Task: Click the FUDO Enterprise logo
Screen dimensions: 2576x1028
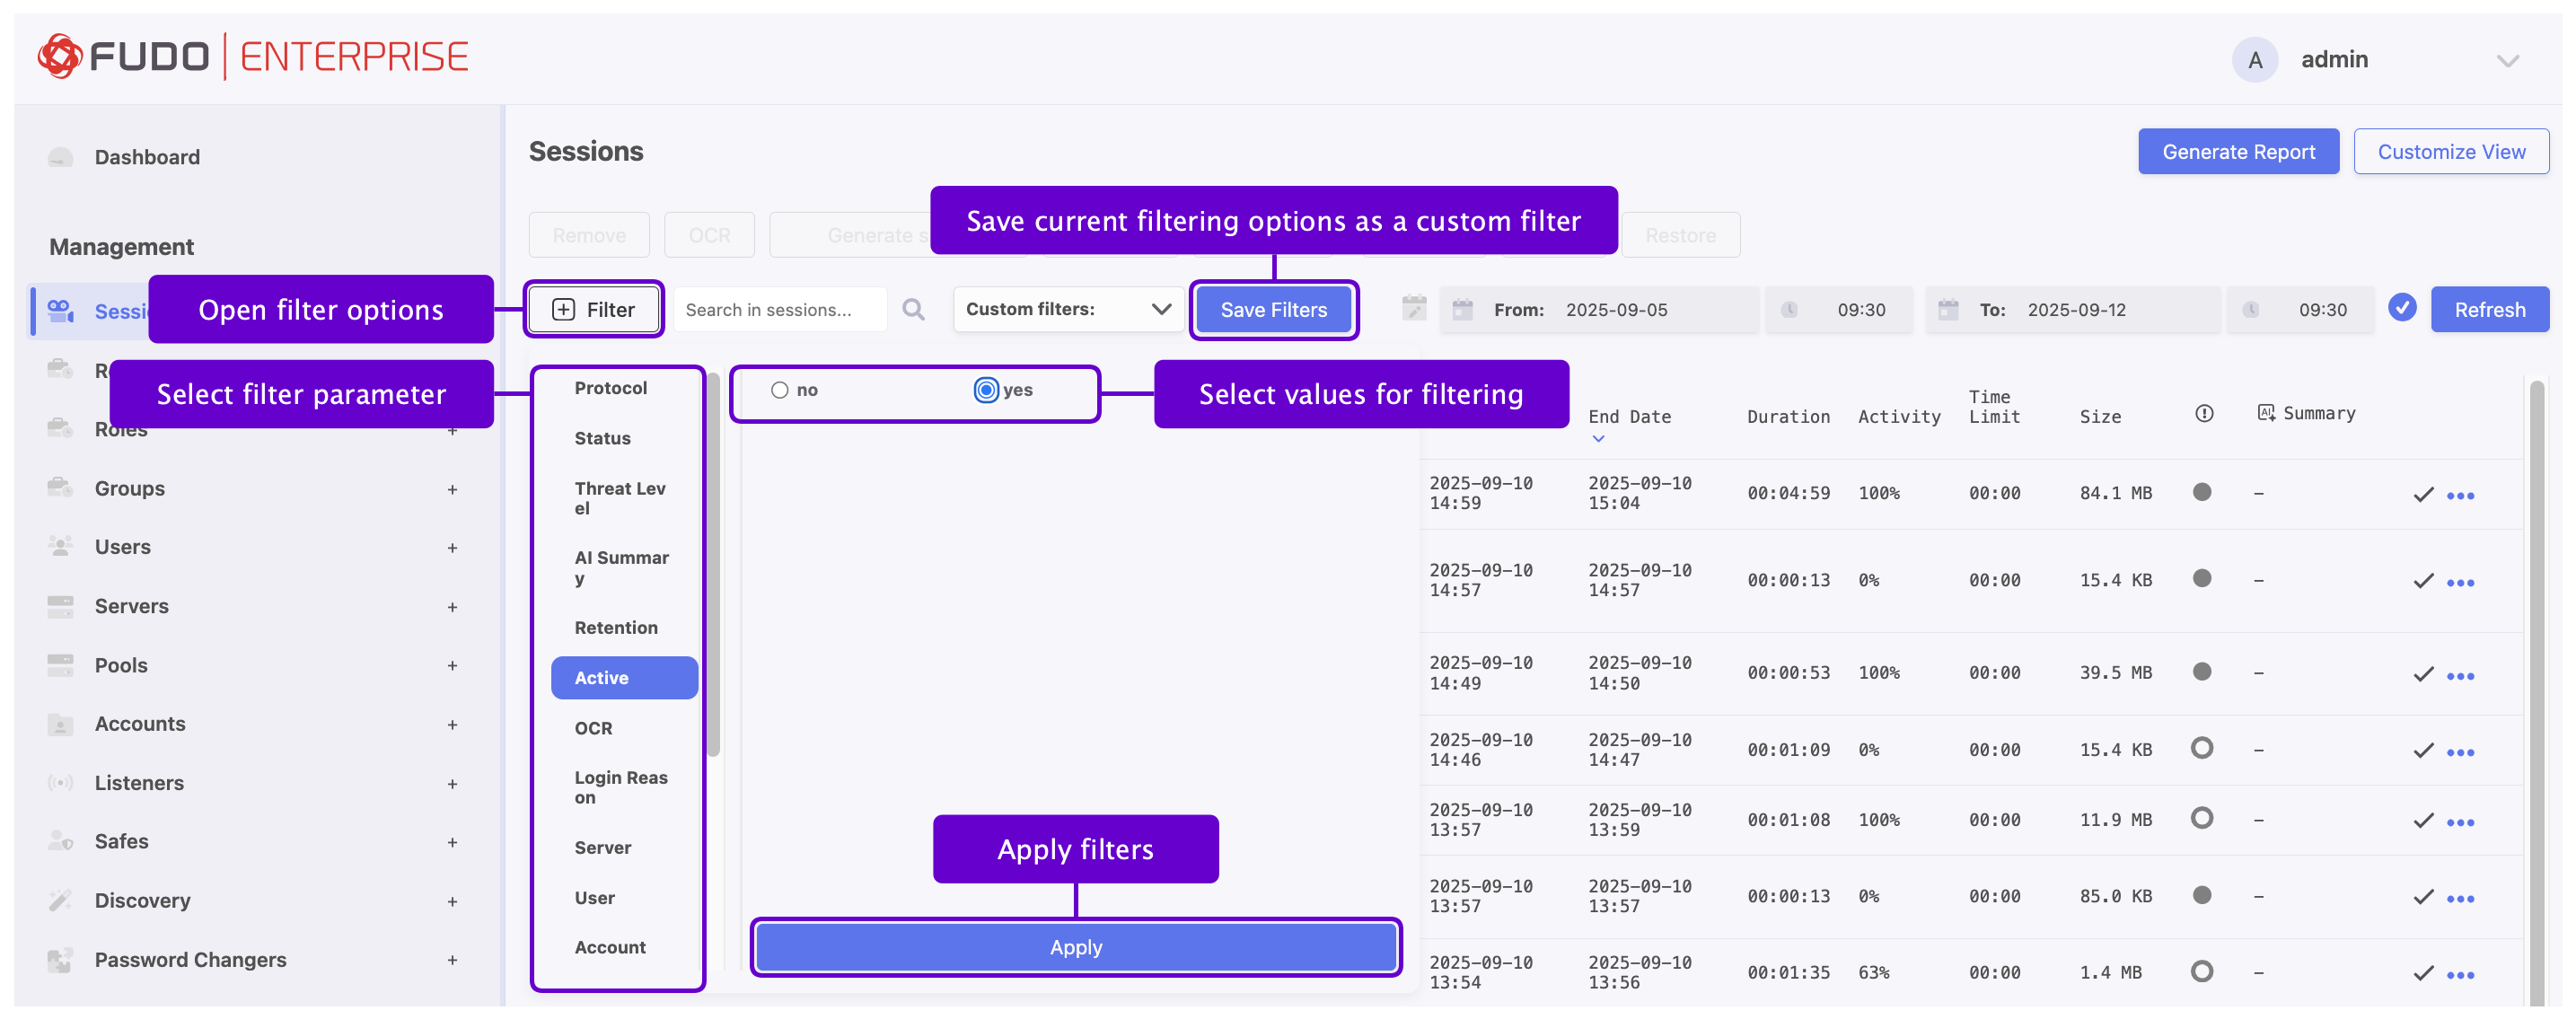Action: [x=253, y=57]
